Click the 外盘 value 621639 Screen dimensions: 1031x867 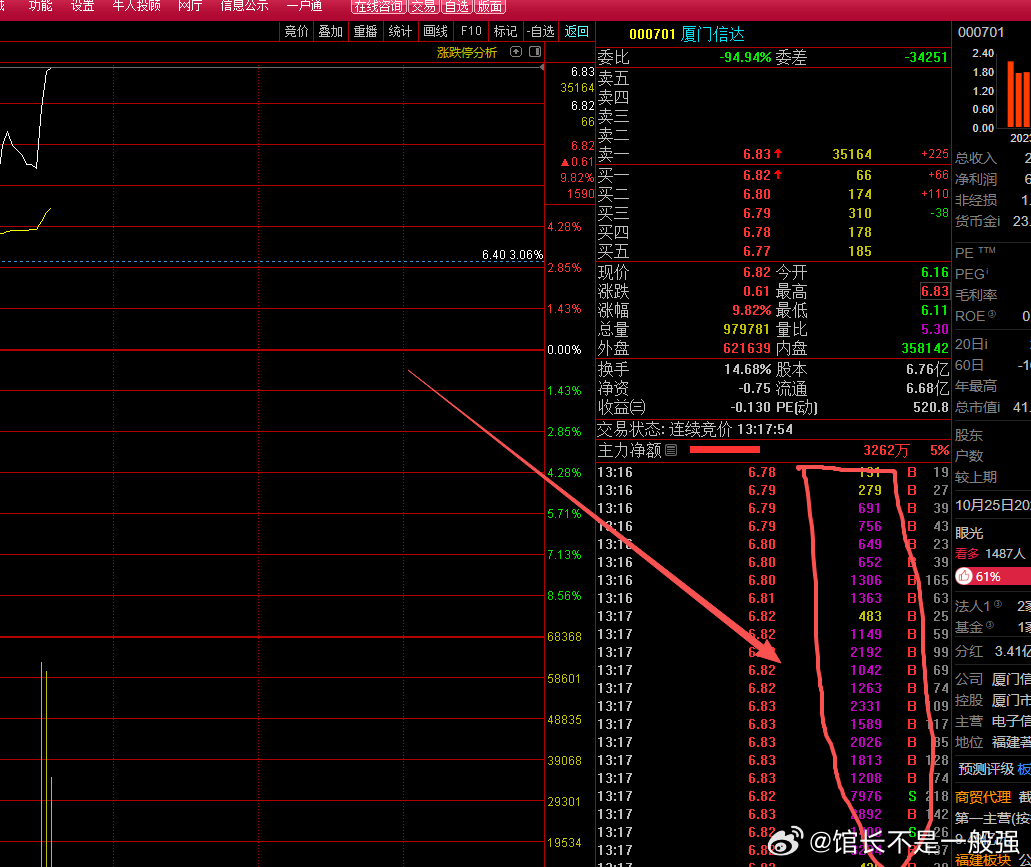[746, 348]
